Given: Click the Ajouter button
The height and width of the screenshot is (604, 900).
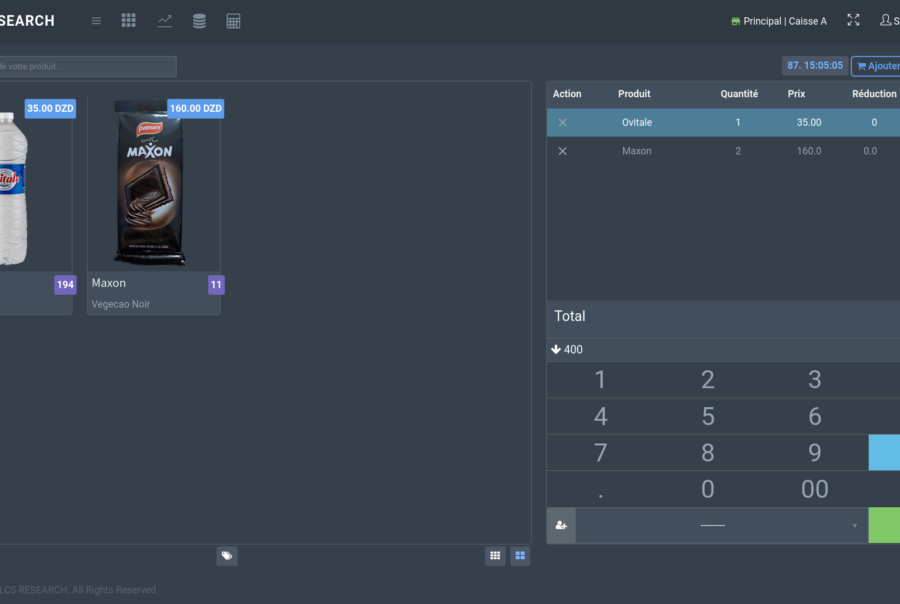Looking at the screenshot, I should click(x=876, y=66).
